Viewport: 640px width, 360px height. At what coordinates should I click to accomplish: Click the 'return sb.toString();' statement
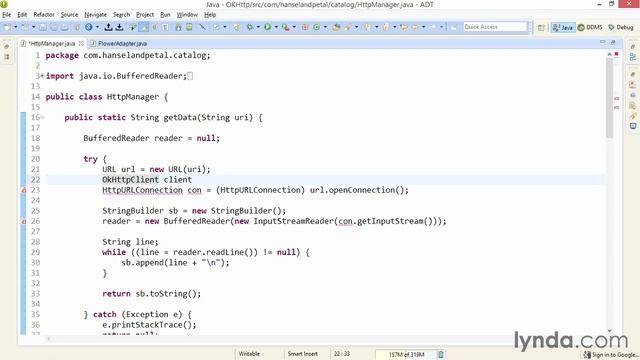(x=151, y=294)
